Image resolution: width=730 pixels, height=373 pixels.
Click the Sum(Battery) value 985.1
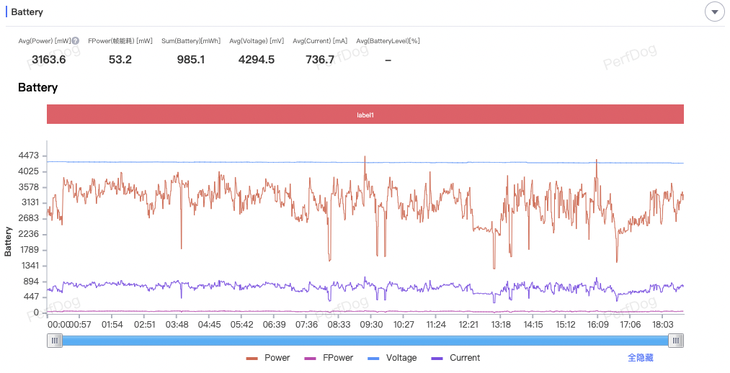(x=191, y=60)
